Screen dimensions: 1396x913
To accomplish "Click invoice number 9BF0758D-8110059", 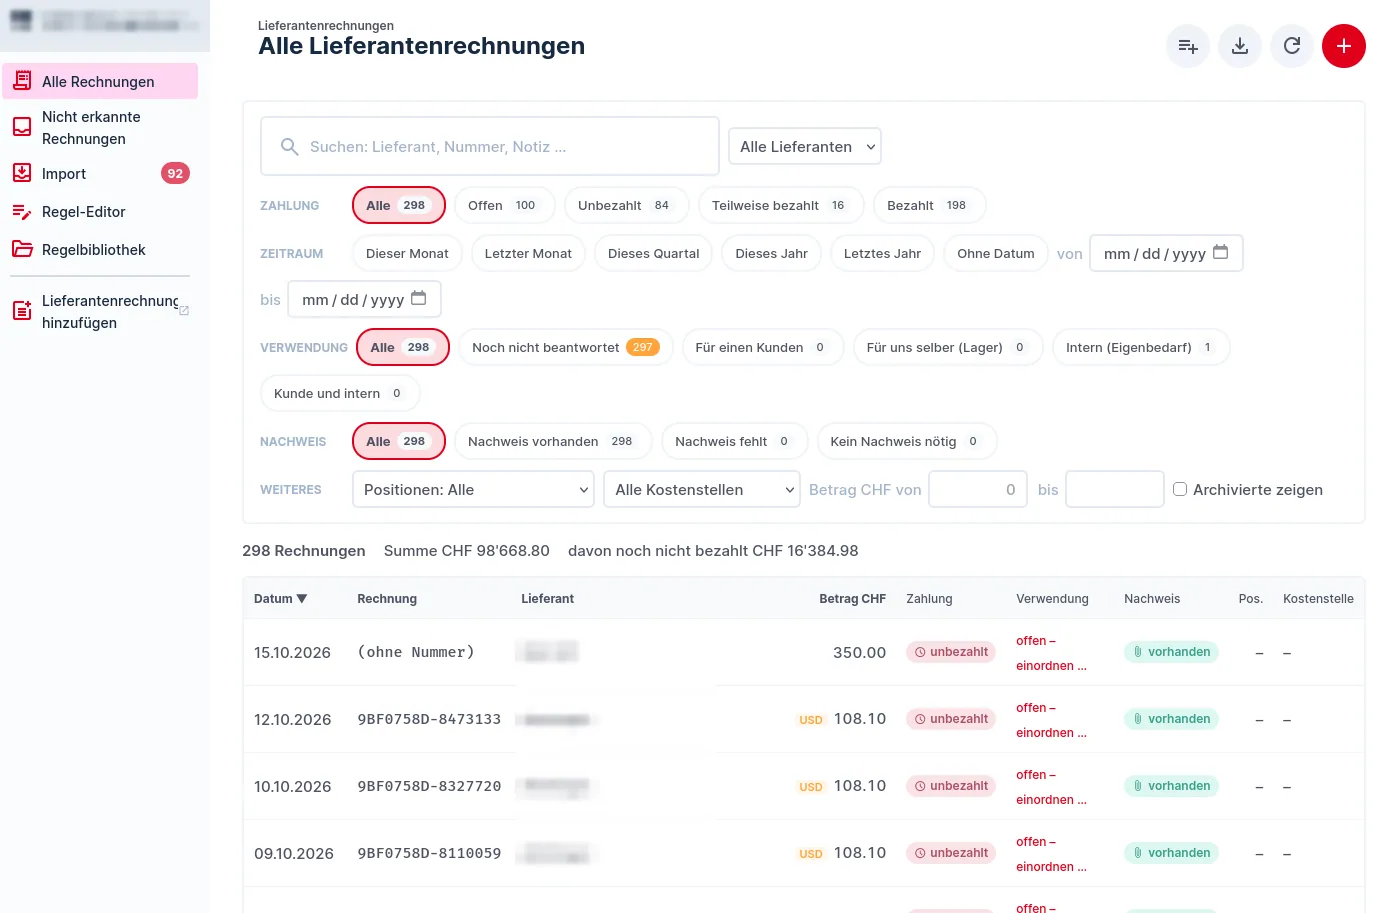I will pos(429,853).
